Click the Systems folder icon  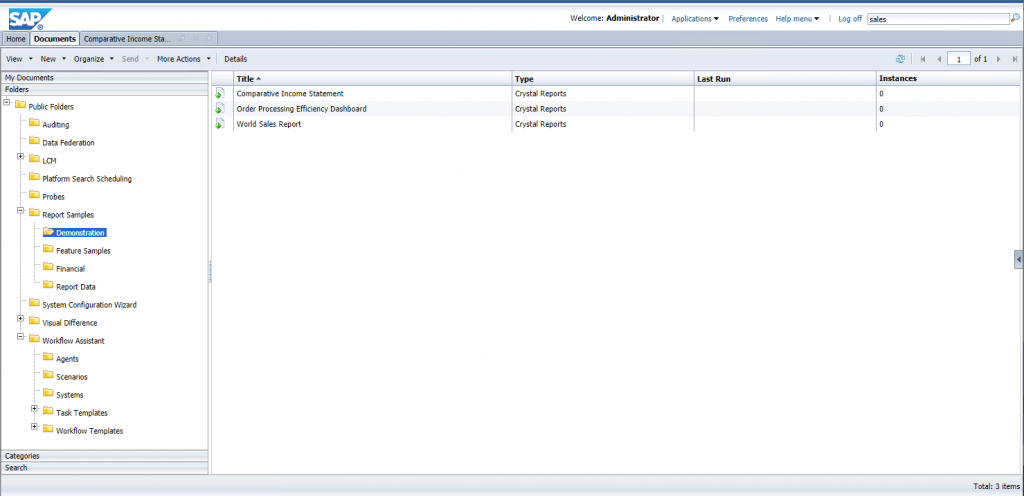pyautogui.click(x=48, y=394)
